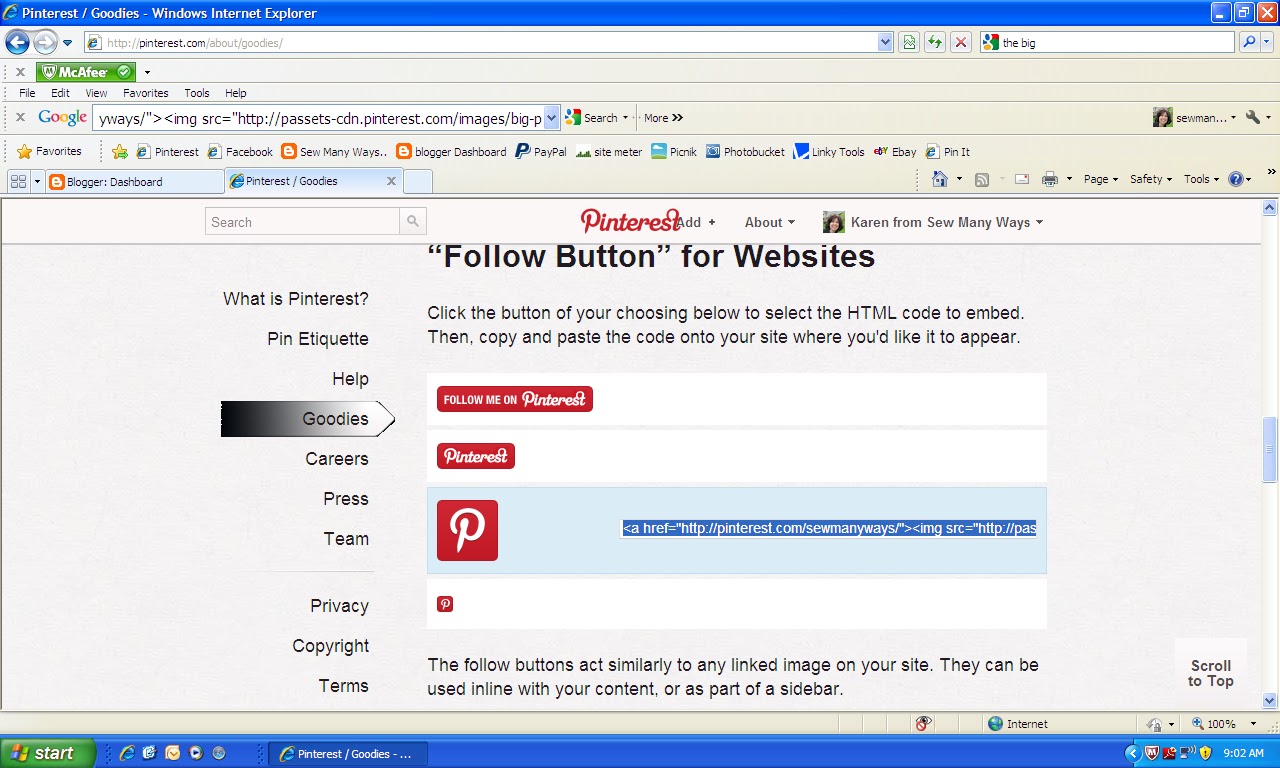
Task: Select the large square Pinterest P button
Action: [x=467, y=530]
